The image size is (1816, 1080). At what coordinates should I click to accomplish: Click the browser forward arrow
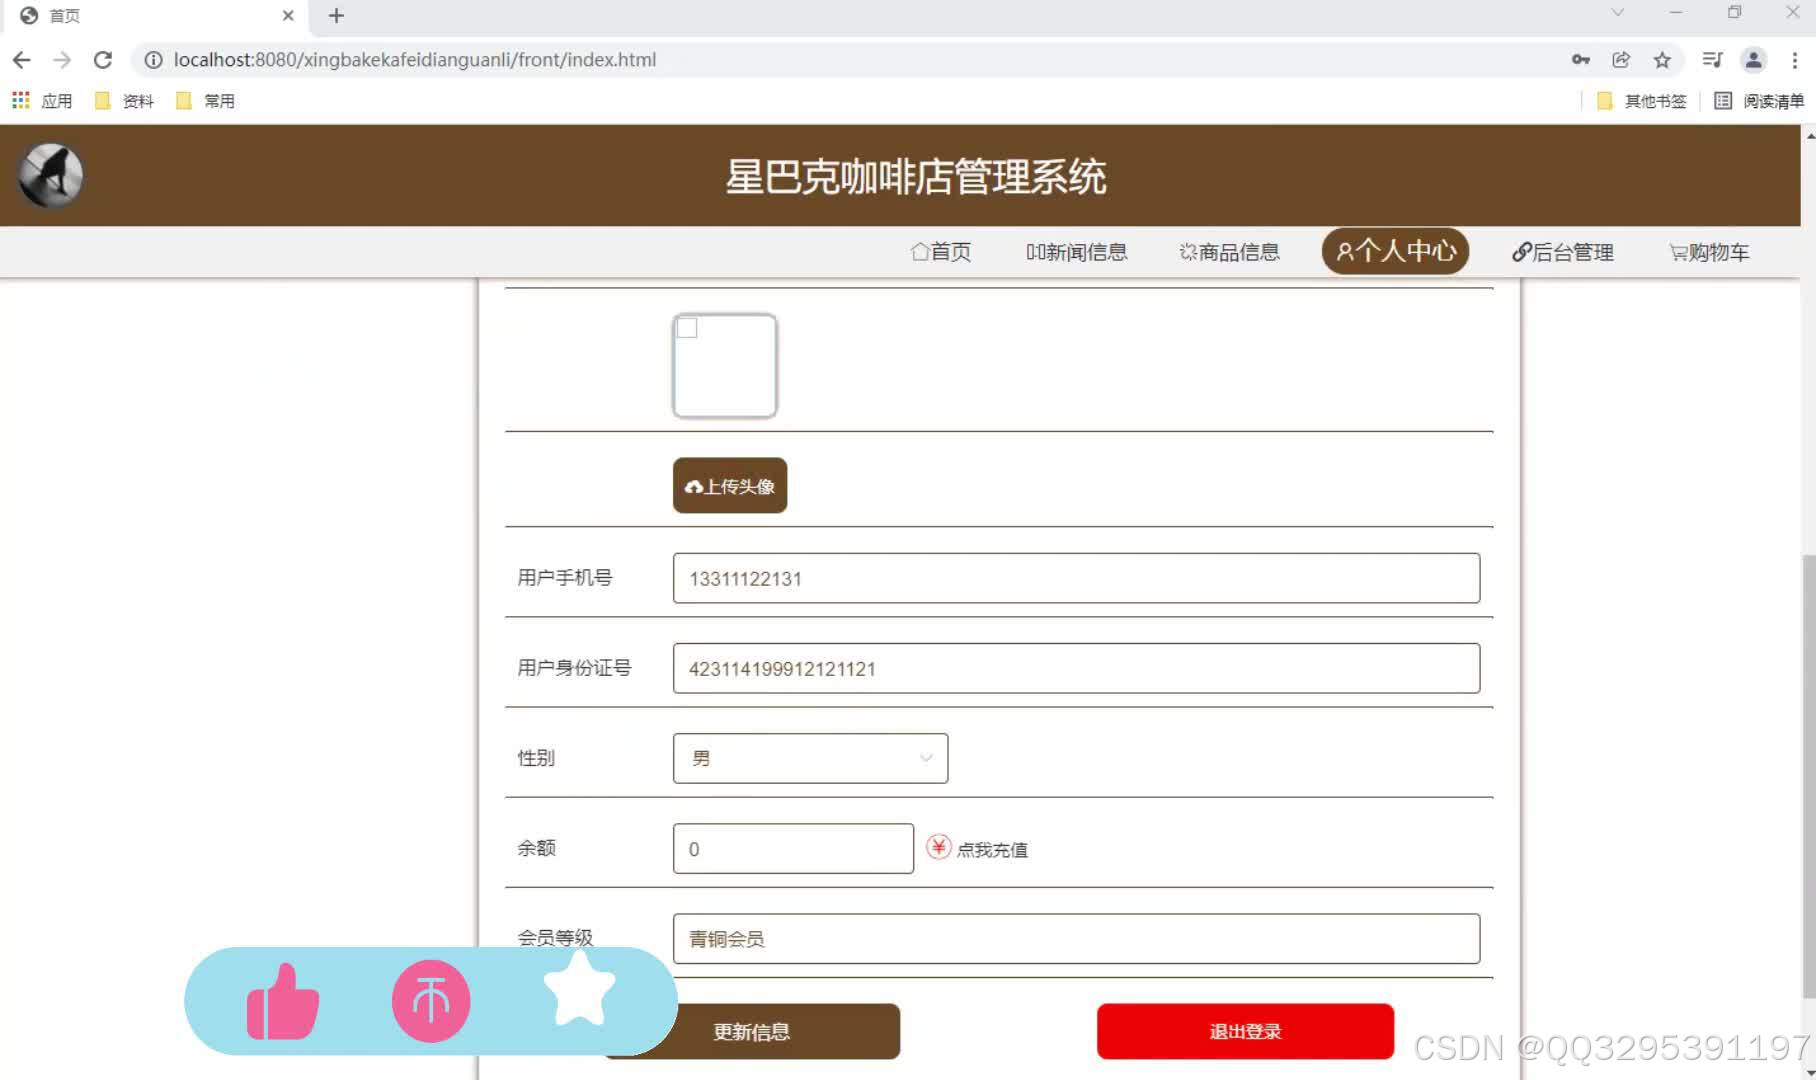(62, 60)
